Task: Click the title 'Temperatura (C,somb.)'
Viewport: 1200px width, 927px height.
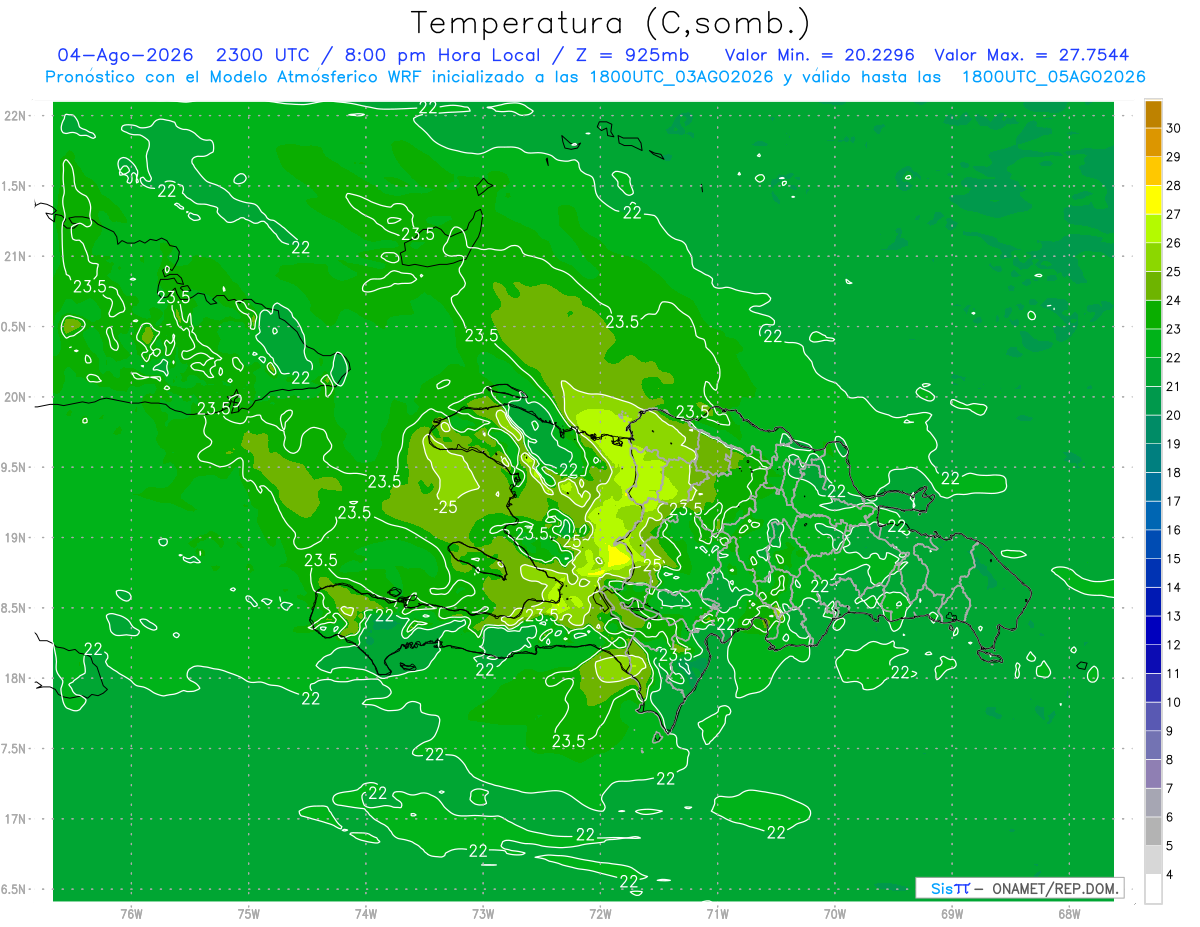Action: click(x=611, y=23)
